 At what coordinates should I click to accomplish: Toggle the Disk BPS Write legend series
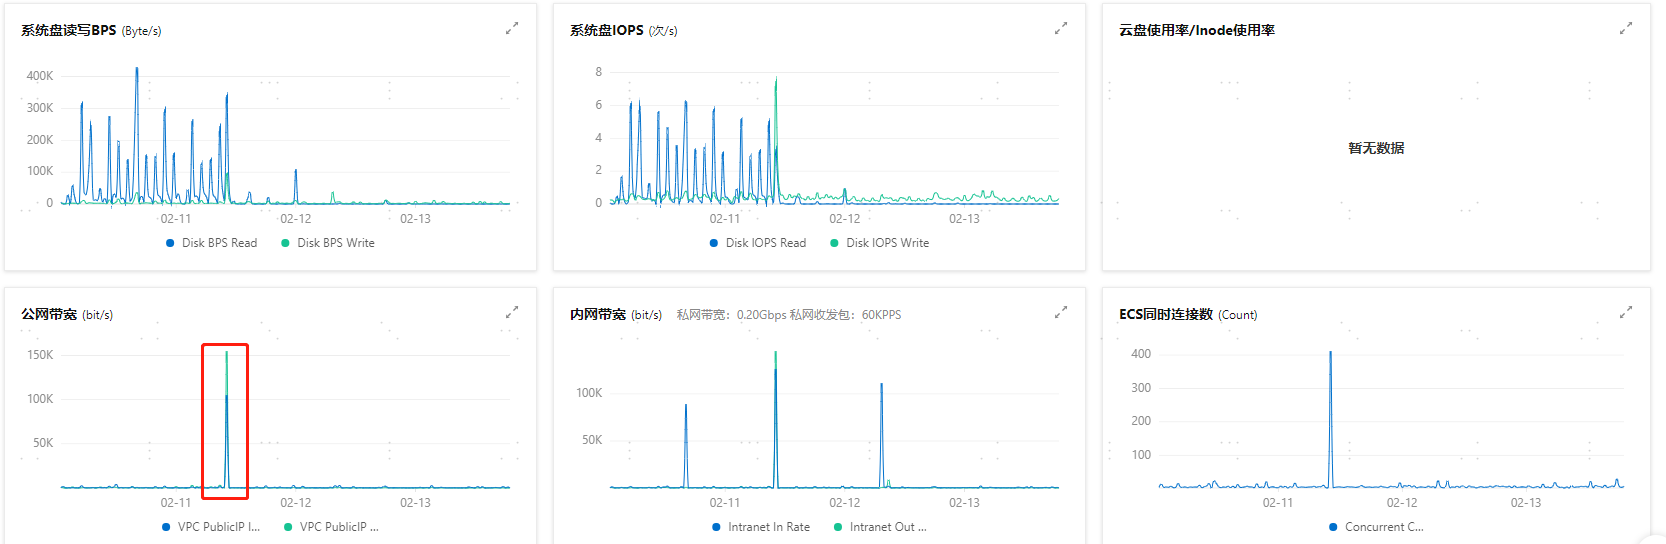point(328,243)
